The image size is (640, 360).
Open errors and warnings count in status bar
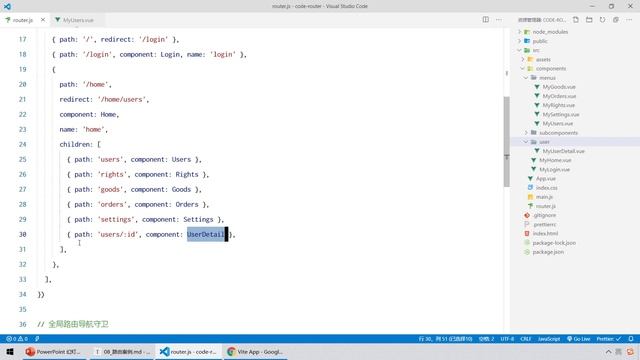click(17, 339)
